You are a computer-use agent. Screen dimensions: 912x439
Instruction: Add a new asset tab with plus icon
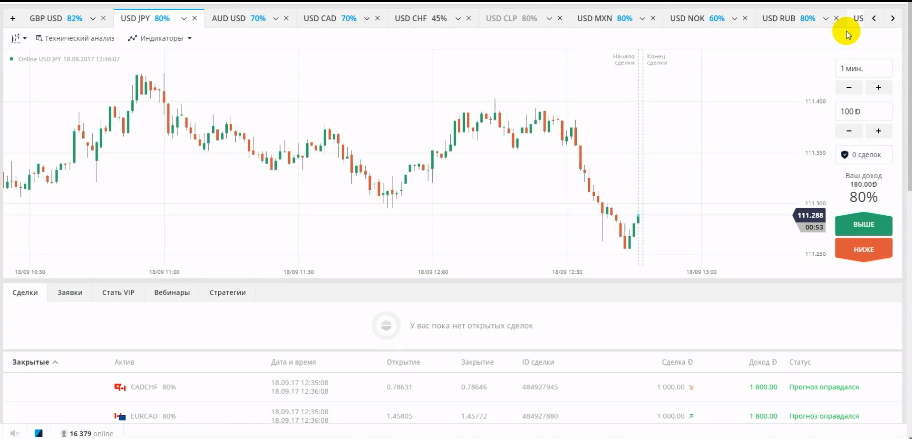click(12, 18)
